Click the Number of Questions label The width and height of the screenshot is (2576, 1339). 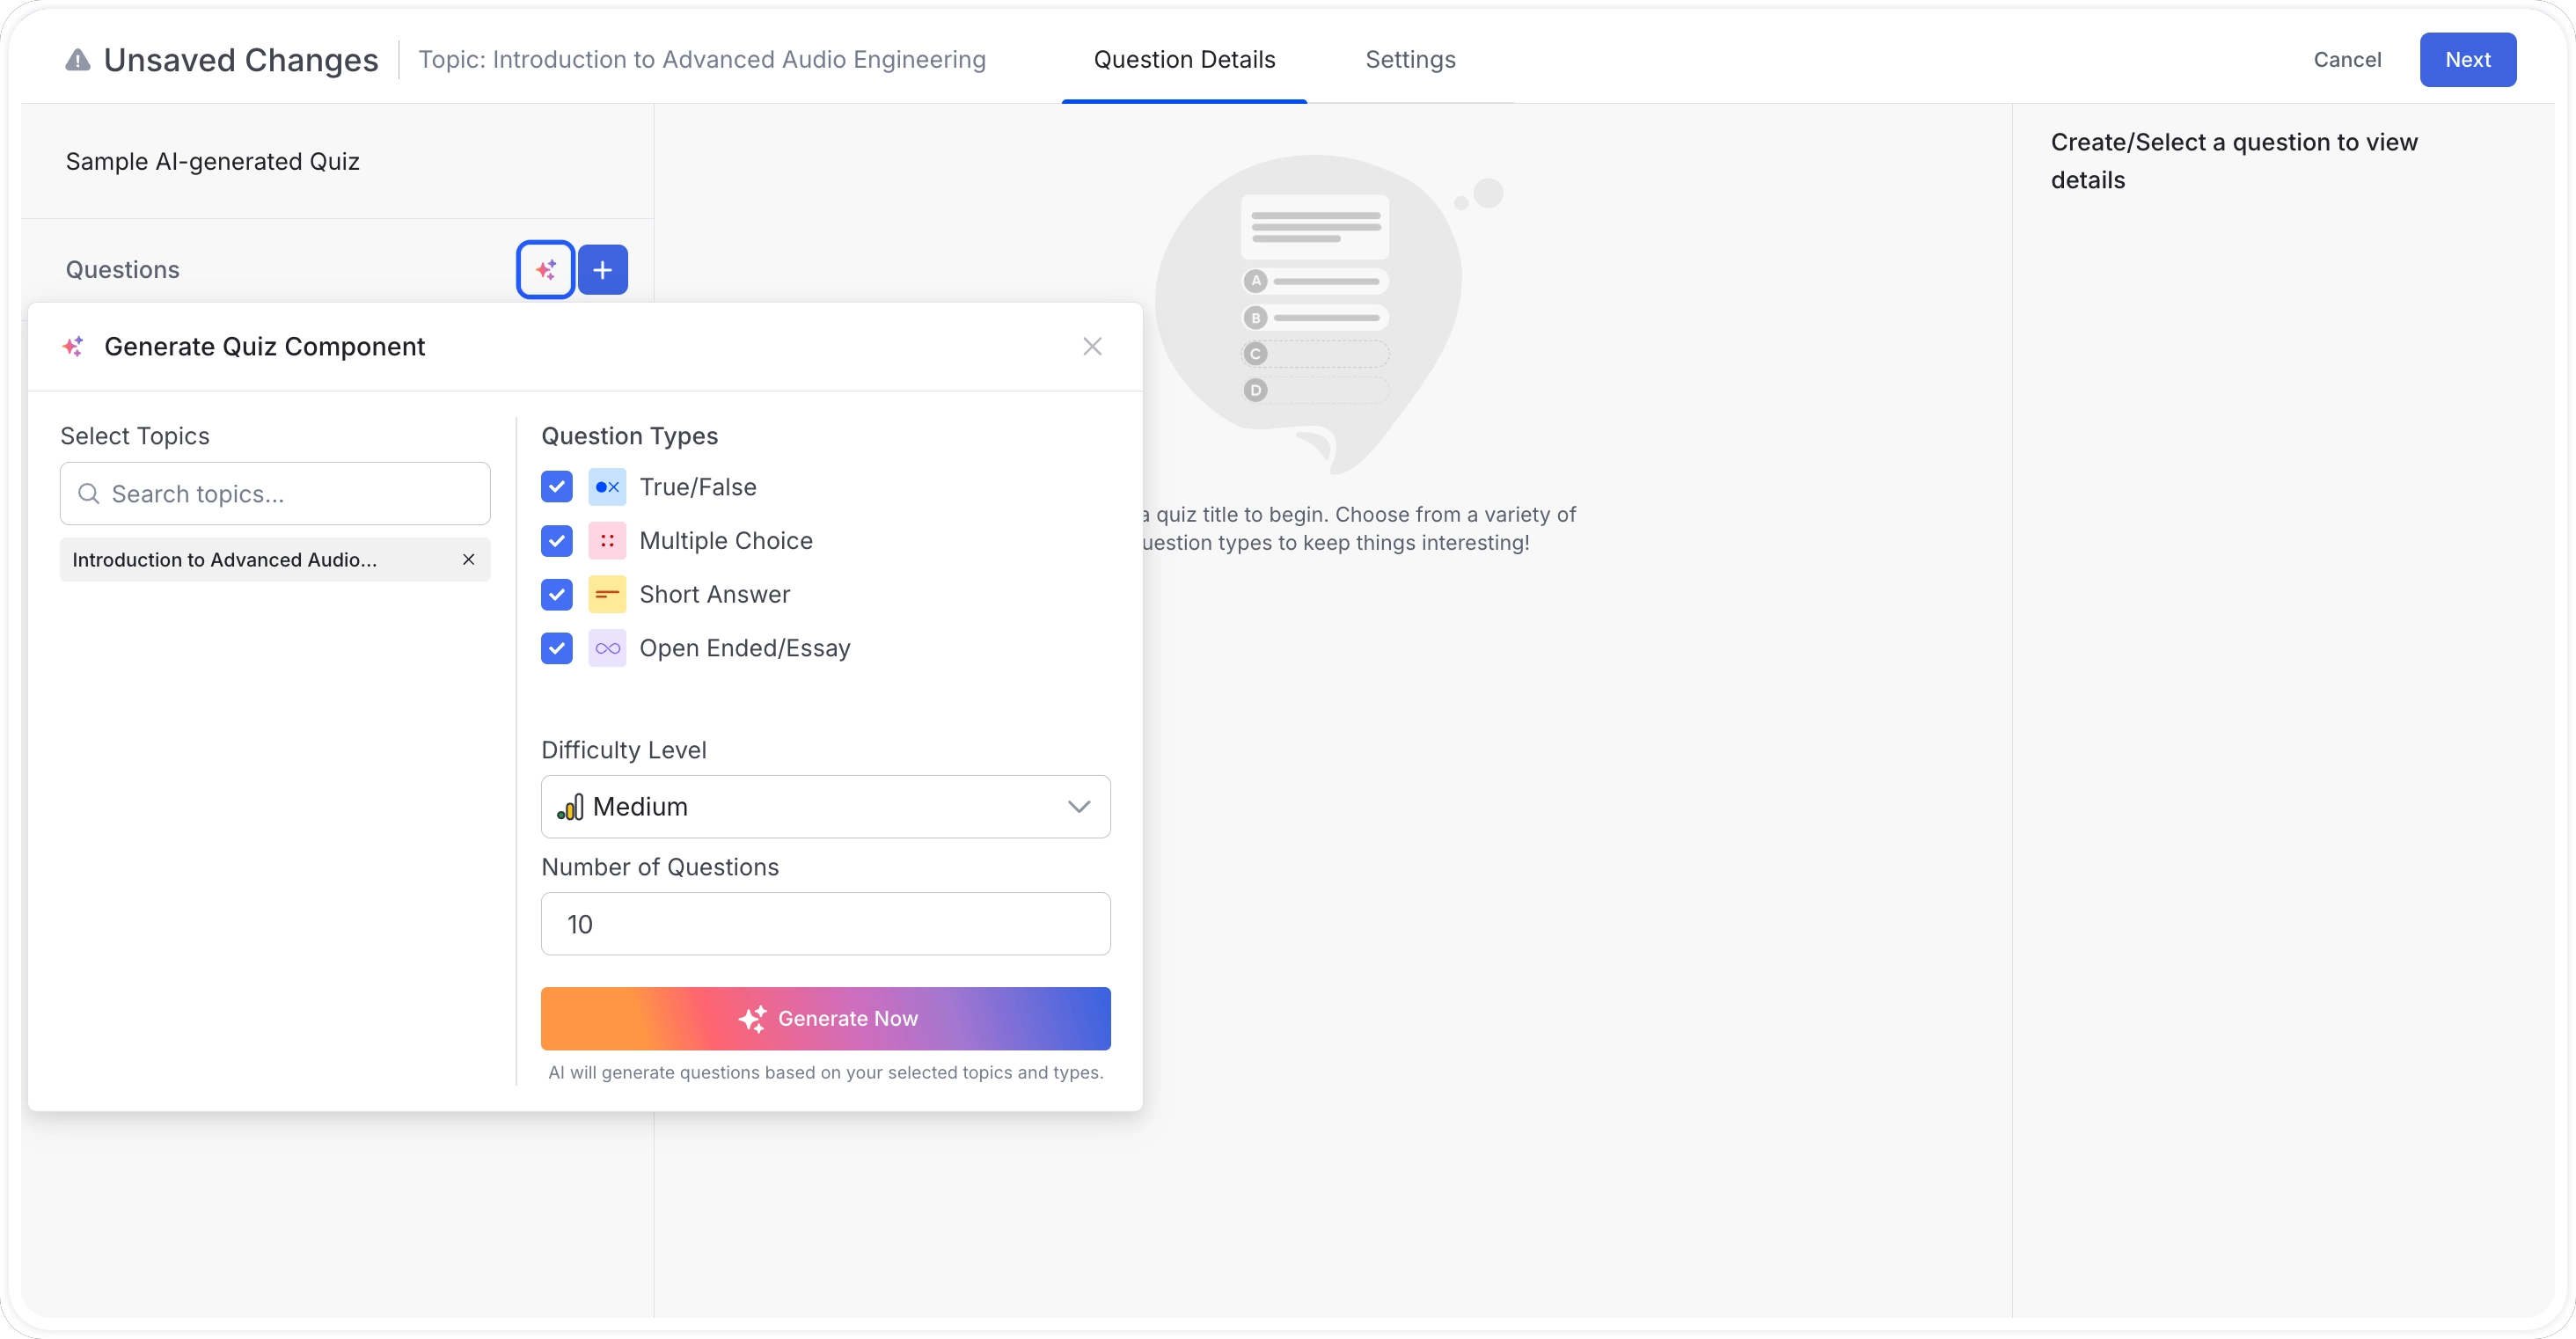[x=660, y=867]
